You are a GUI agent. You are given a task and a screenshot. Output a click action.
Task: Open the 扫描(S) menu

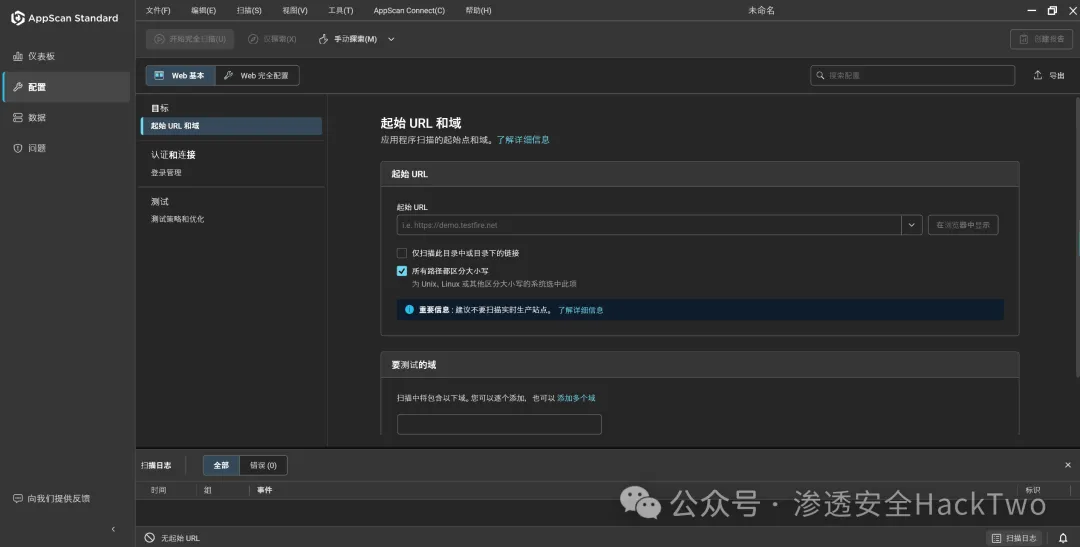click(x=249, y=10)
